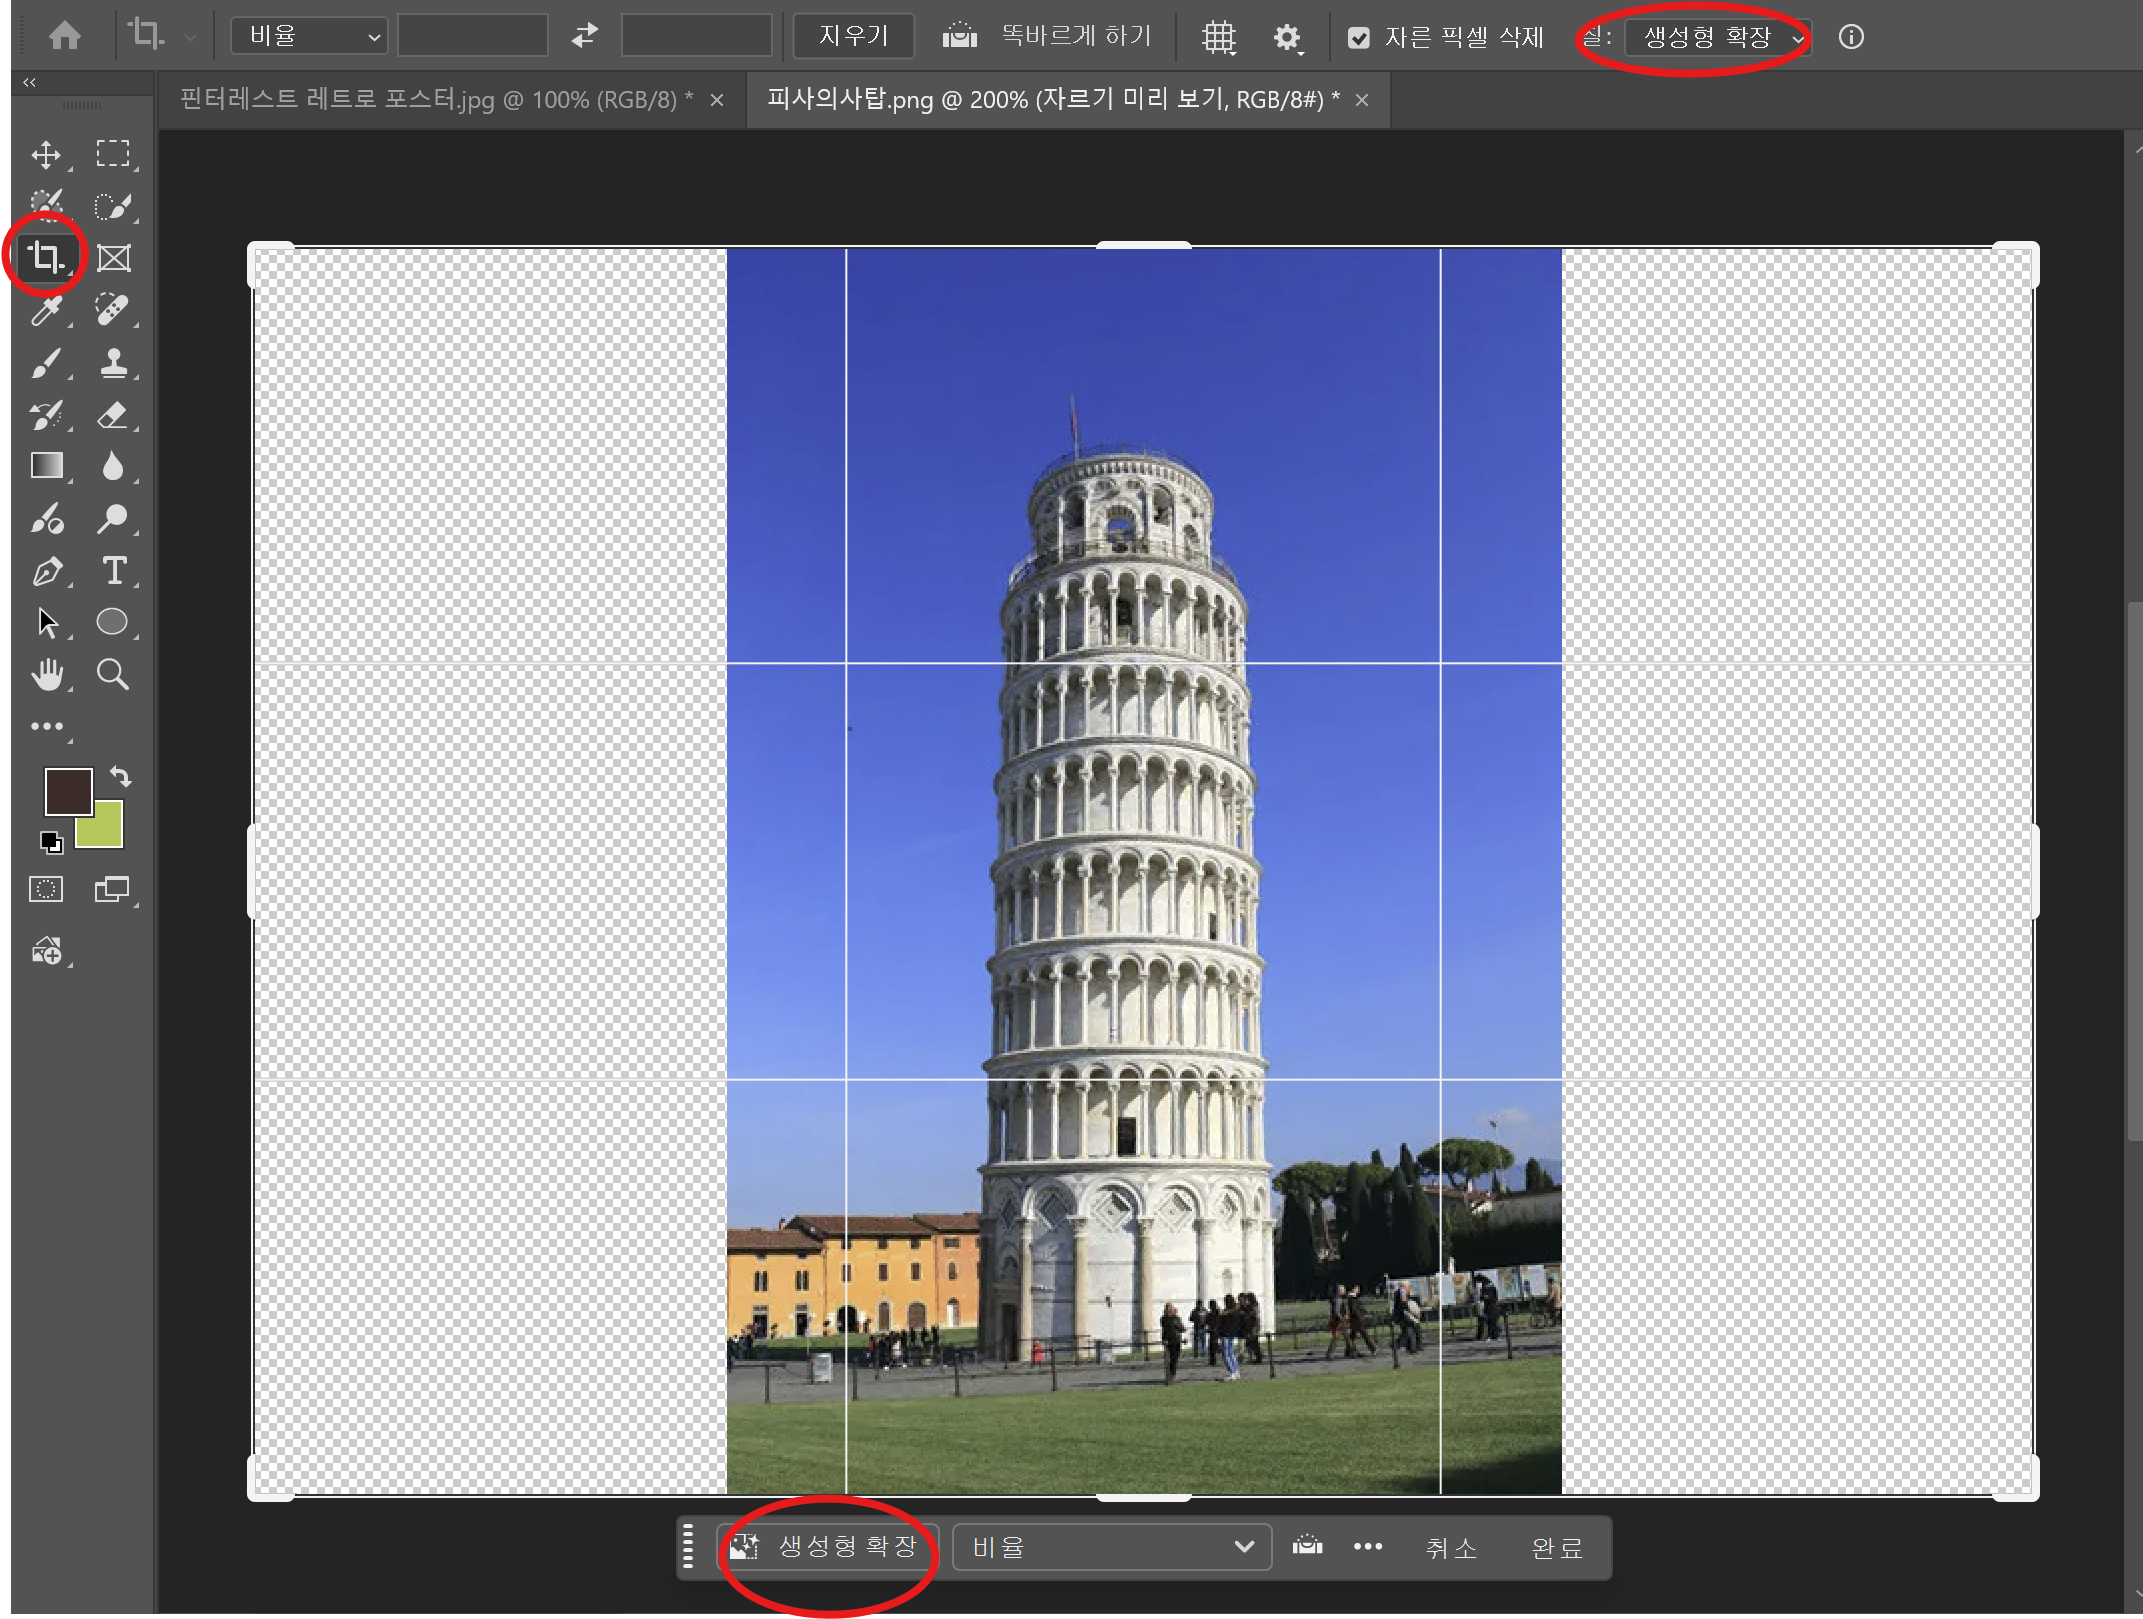Select the Hand tool
The width and height of the screenshot is (2143, 1619).
[46, 675]
